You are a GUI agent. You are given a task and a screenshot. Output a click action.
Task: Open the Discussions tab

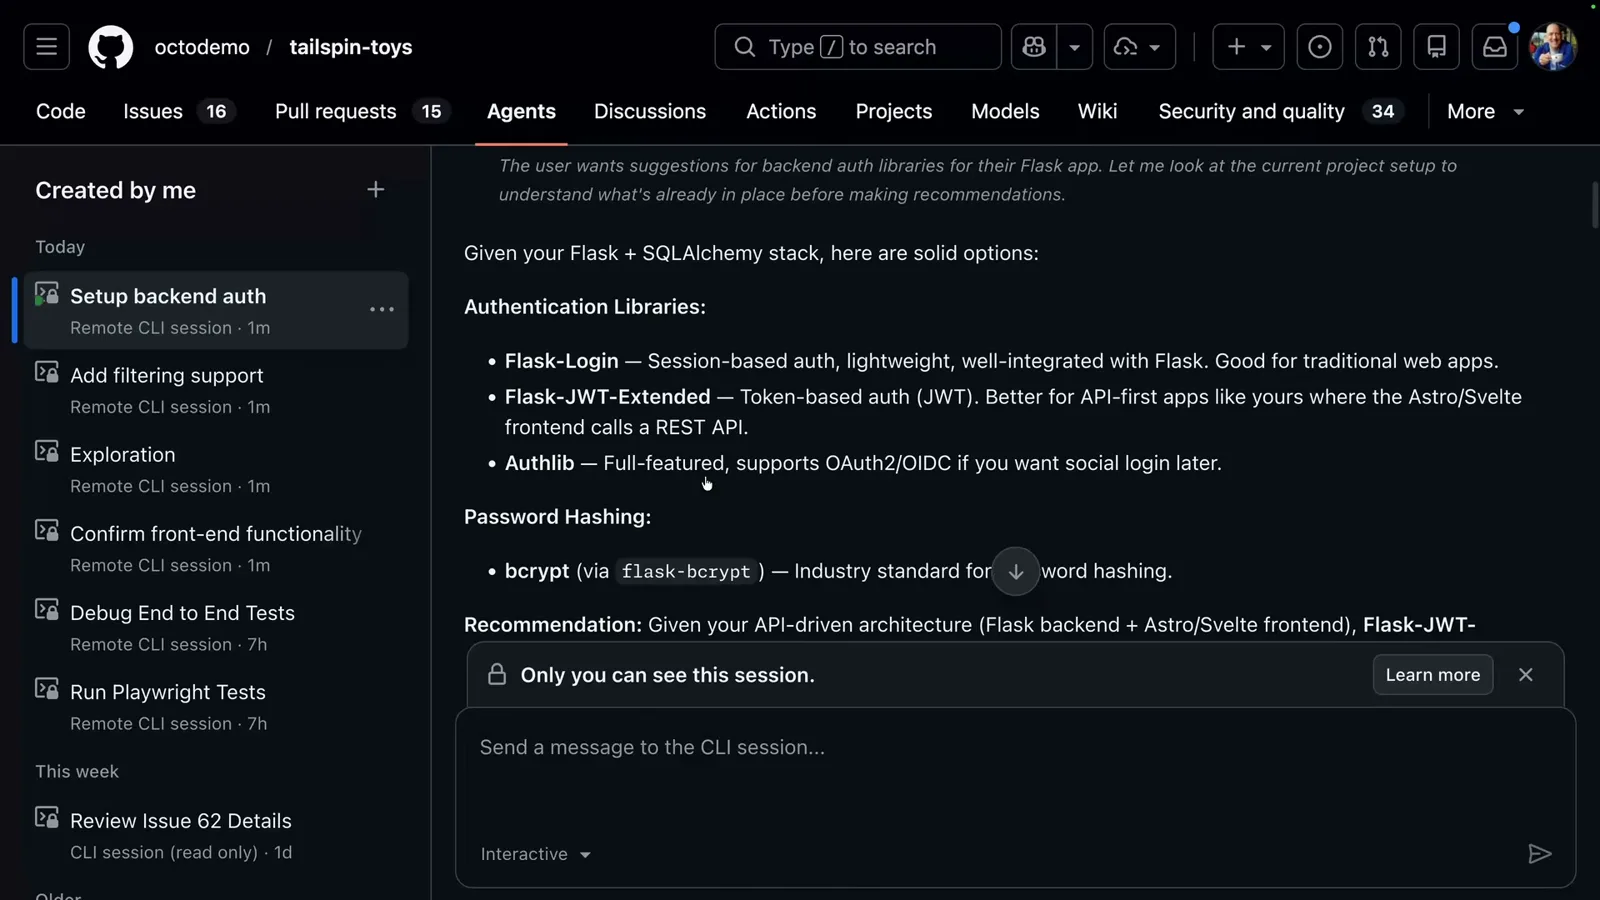(650, 111)
